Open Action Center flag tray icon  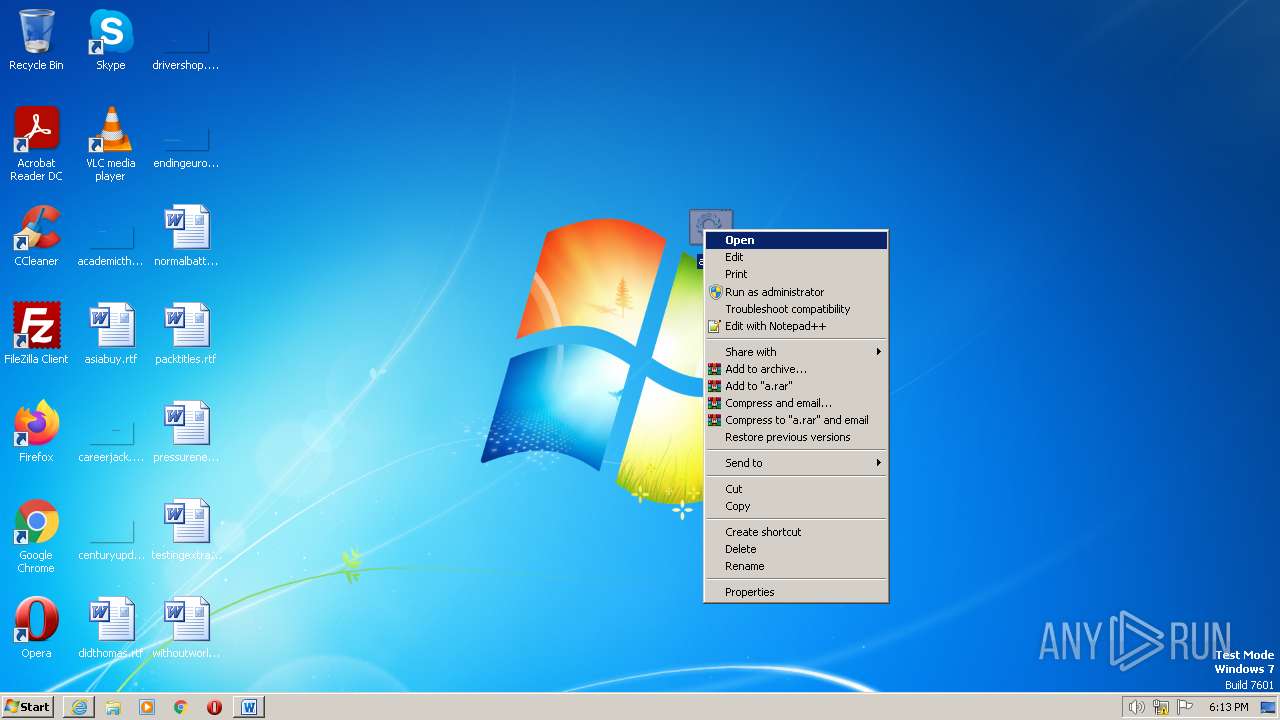pos(1186,707)
